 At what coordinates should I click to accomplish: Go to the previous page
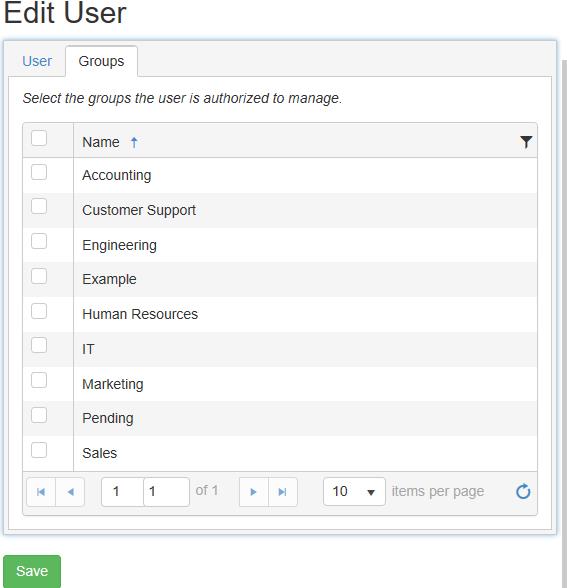70,492
